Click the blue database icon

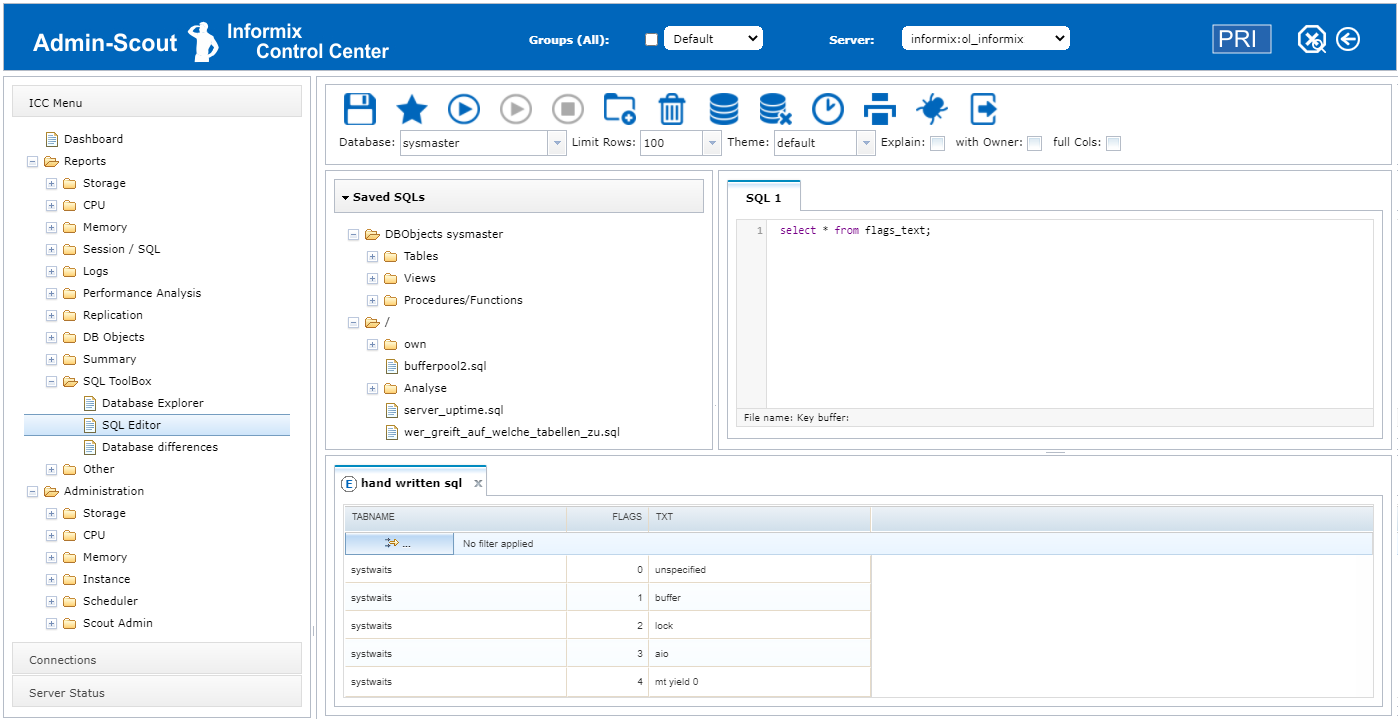tap(724, 109)
